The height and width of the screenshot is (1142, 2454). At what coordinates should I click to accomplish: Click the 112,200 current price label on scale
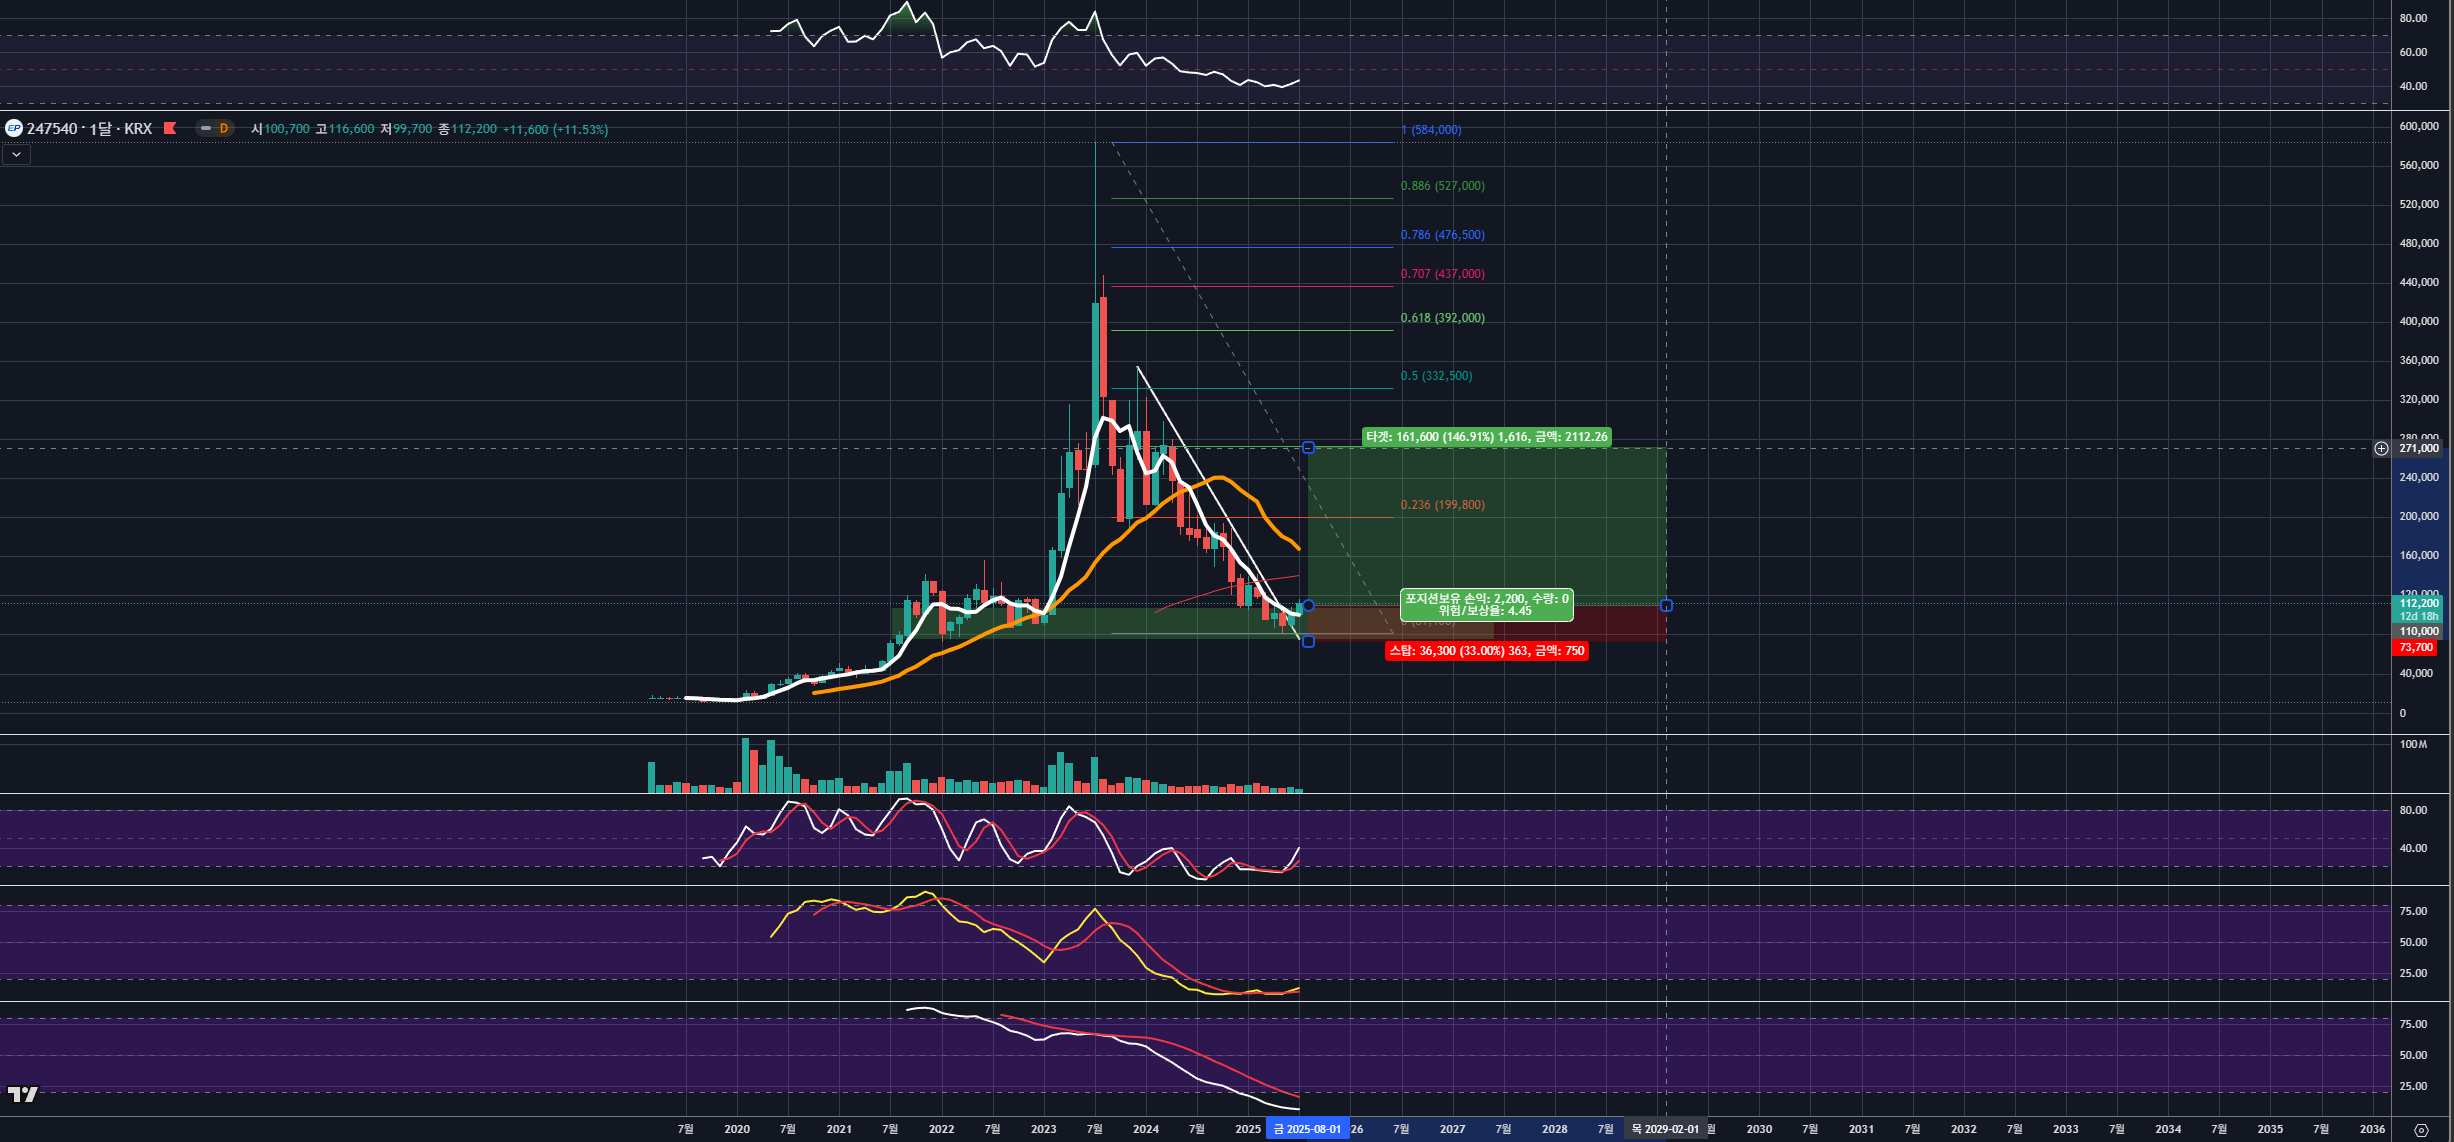[2418, 603]
